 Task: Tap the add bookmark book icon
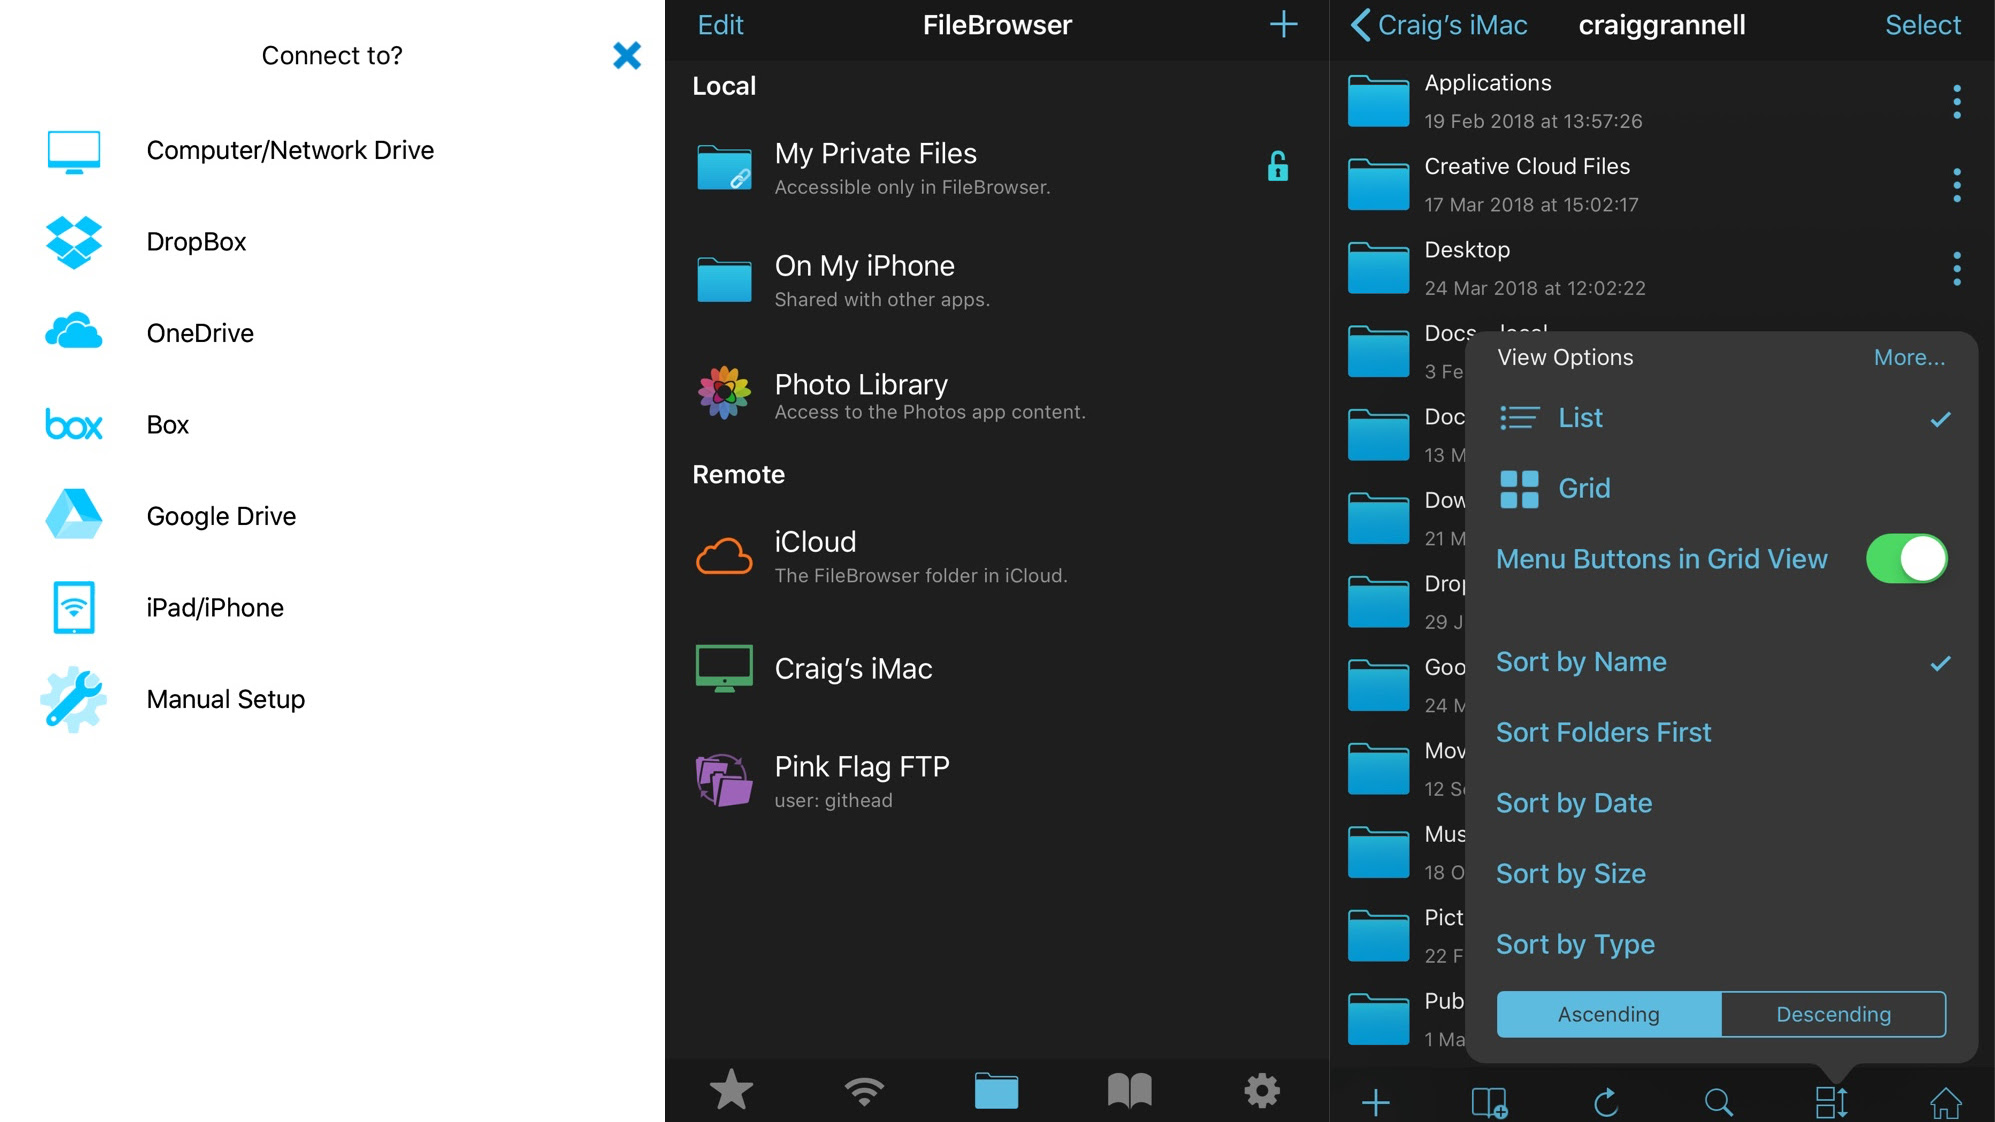(1489, 1102)
